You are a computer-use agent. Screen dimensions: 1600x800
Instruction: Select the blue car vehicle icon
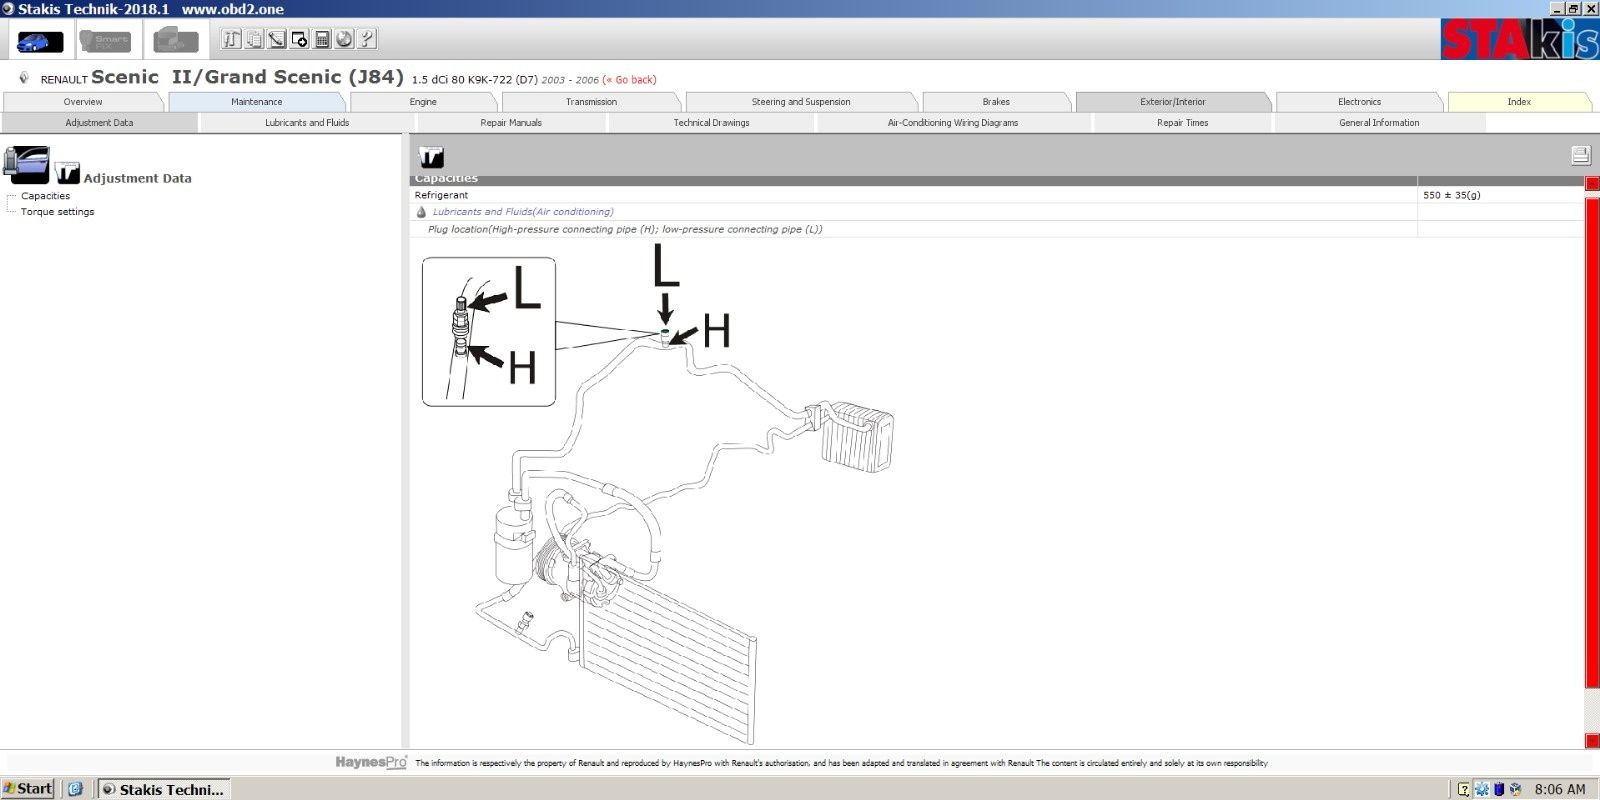[x=40, y=41]
